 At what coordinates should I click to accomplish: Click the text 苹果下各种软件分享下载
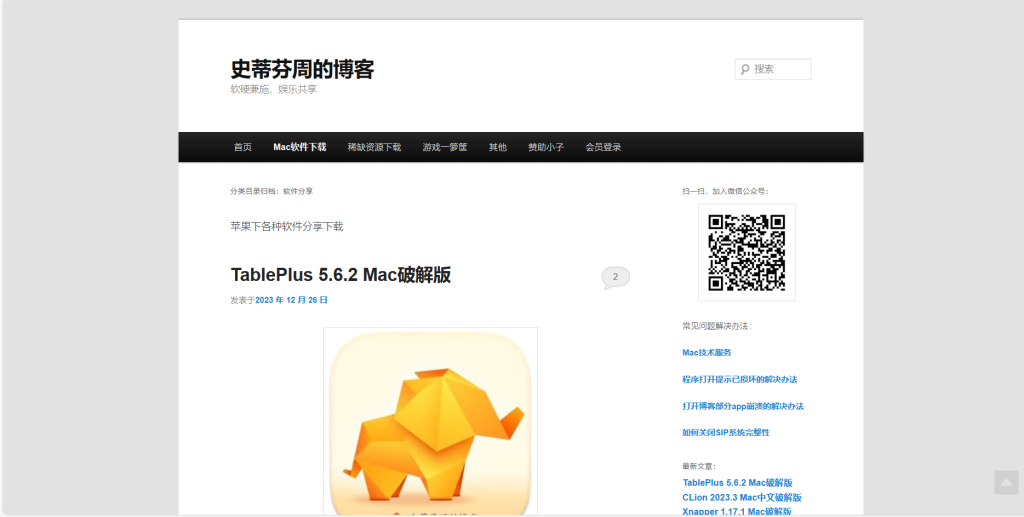pos(287,227)
